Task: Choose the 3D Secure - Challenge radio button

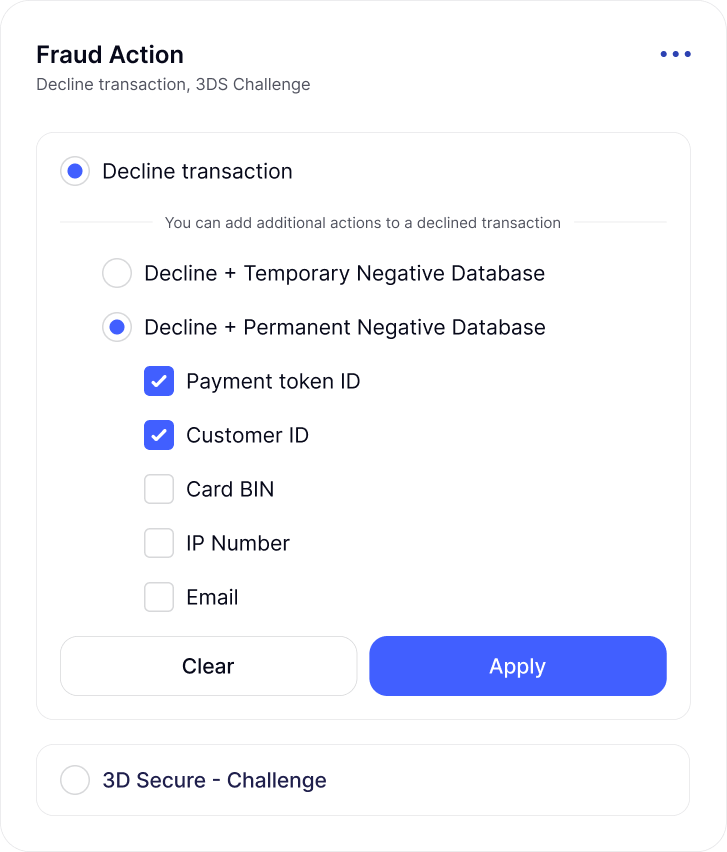Action: (75, 780)
